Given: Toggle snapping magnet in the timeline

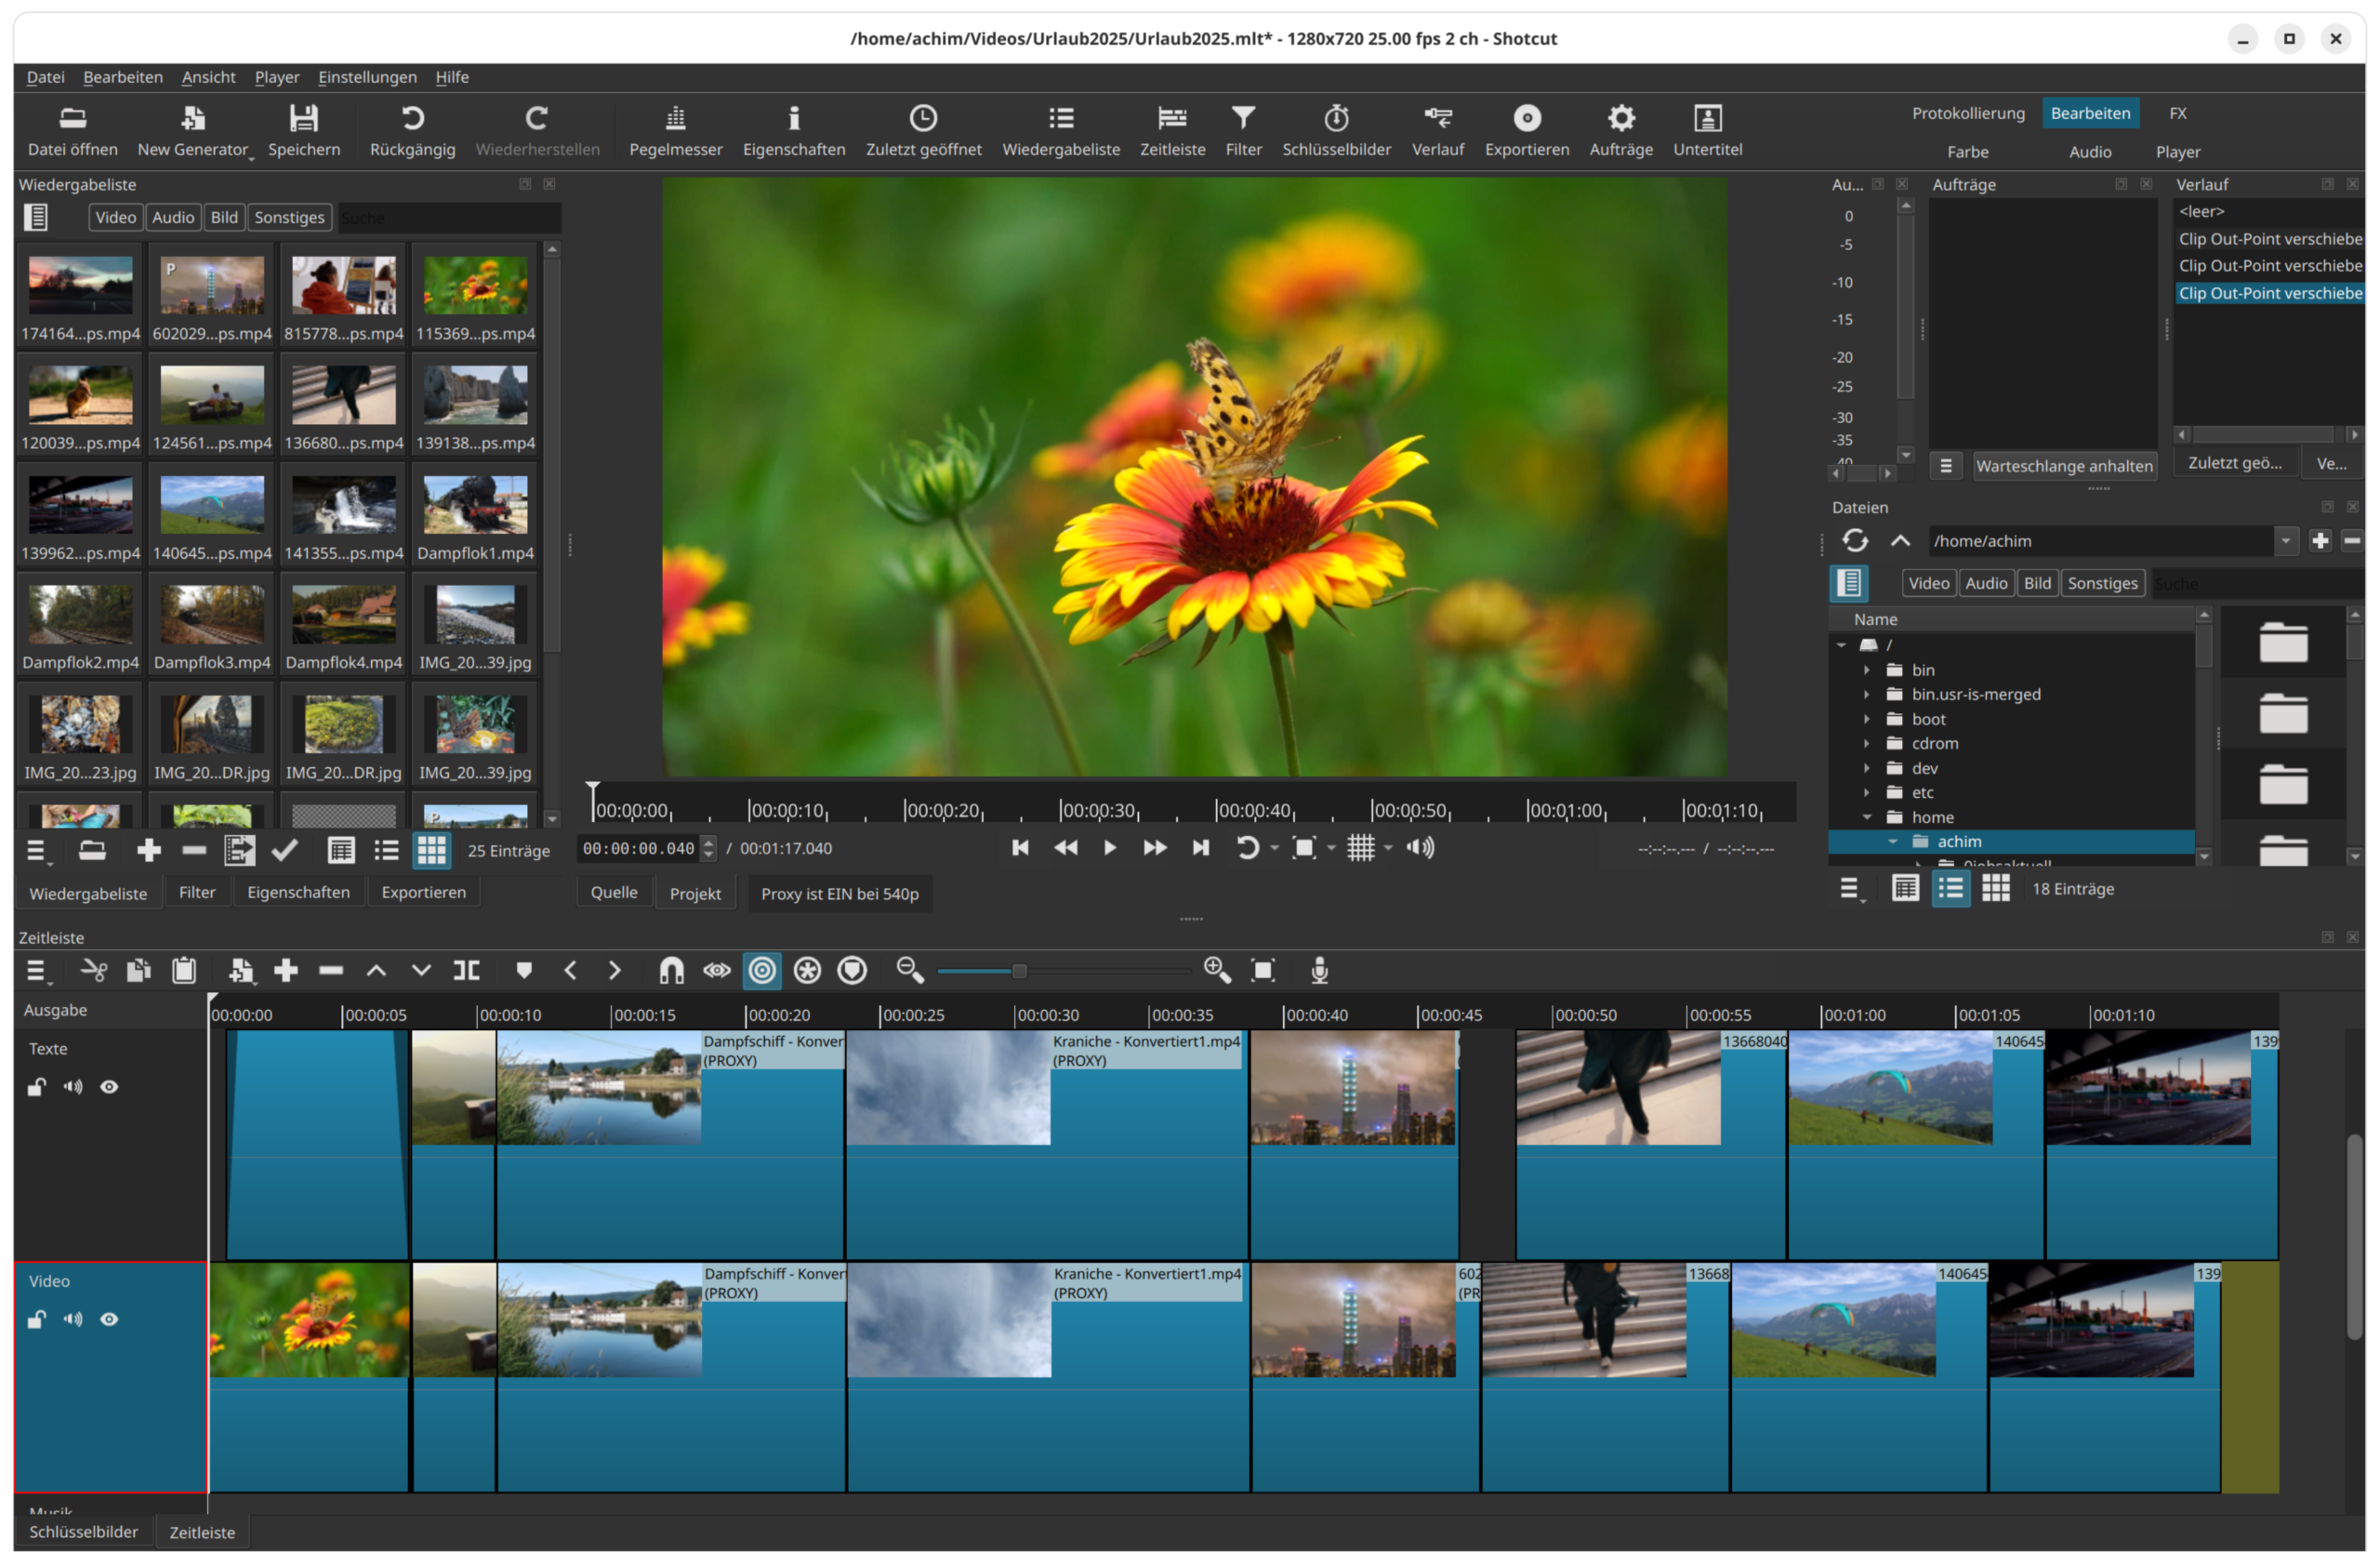Looking at the screenshot, I should click(671, 970).
